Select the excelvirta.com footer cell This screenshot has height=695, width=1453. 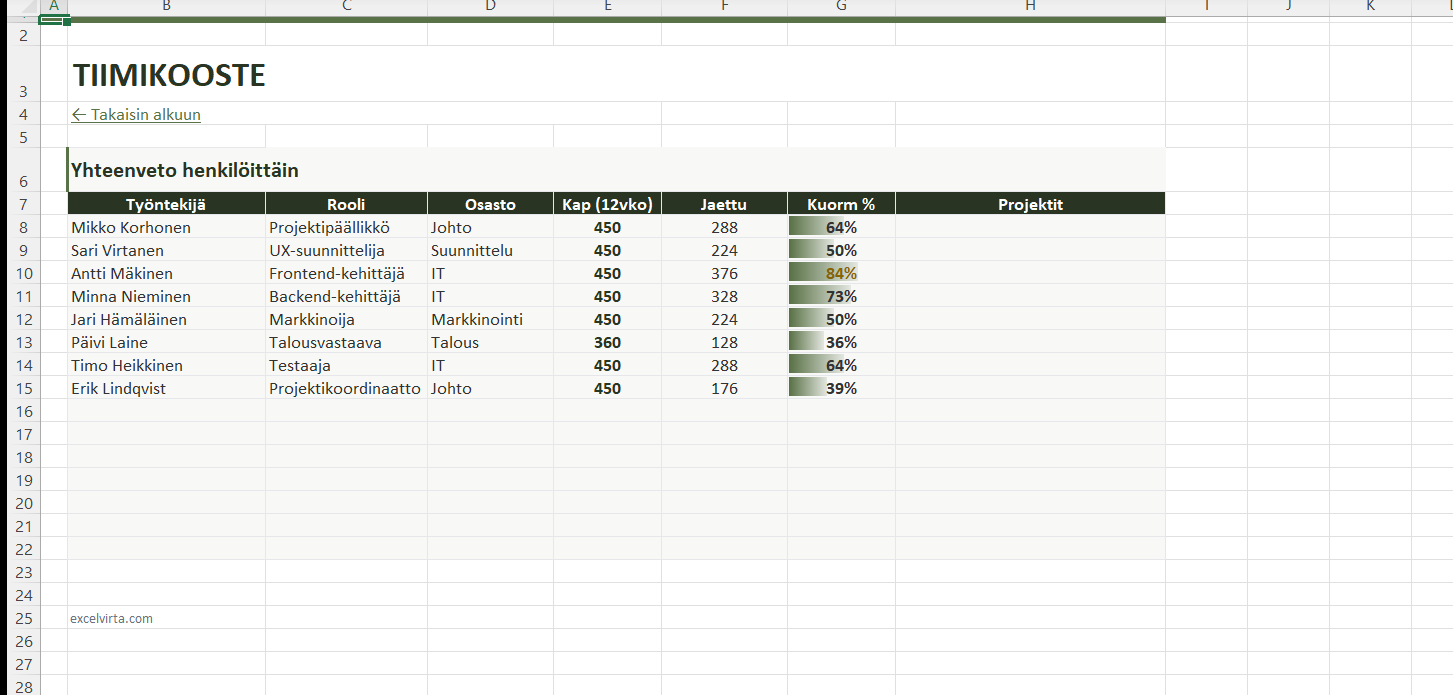pyautogui.click(x=112, y=619)
